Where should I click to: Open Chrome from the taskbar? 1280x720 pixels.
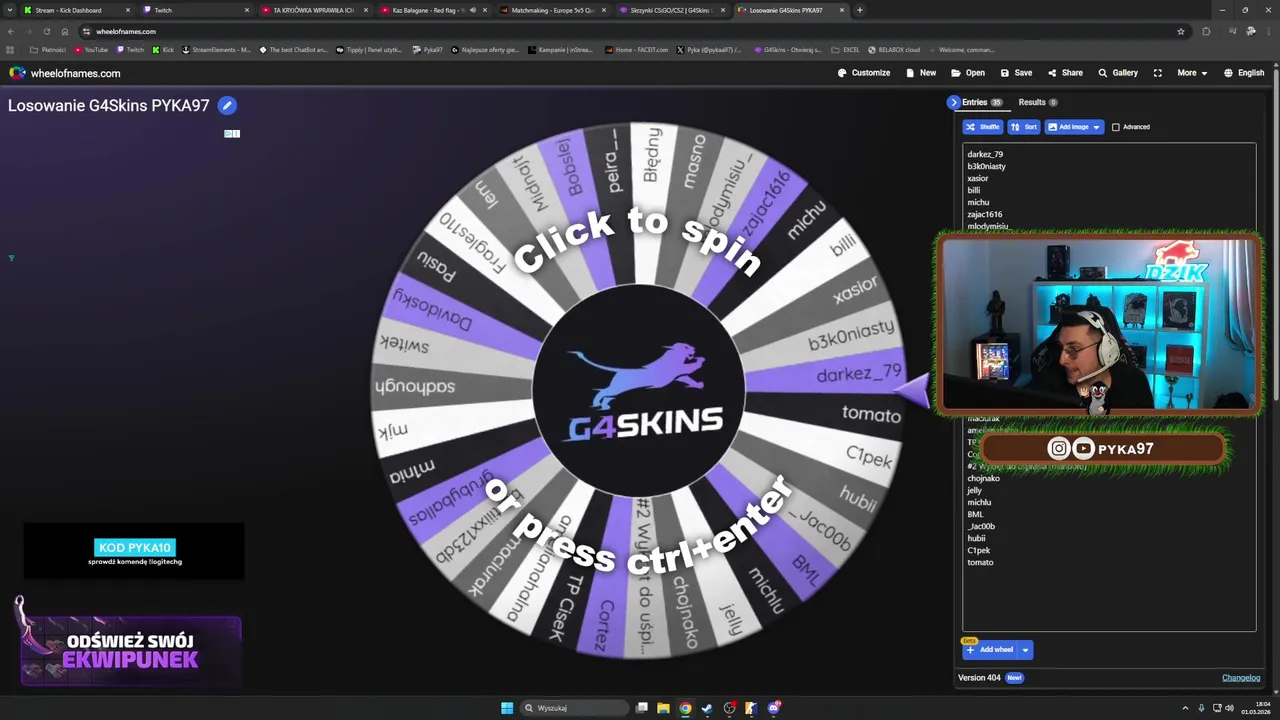pyautogui.click(x=685, y=708)
